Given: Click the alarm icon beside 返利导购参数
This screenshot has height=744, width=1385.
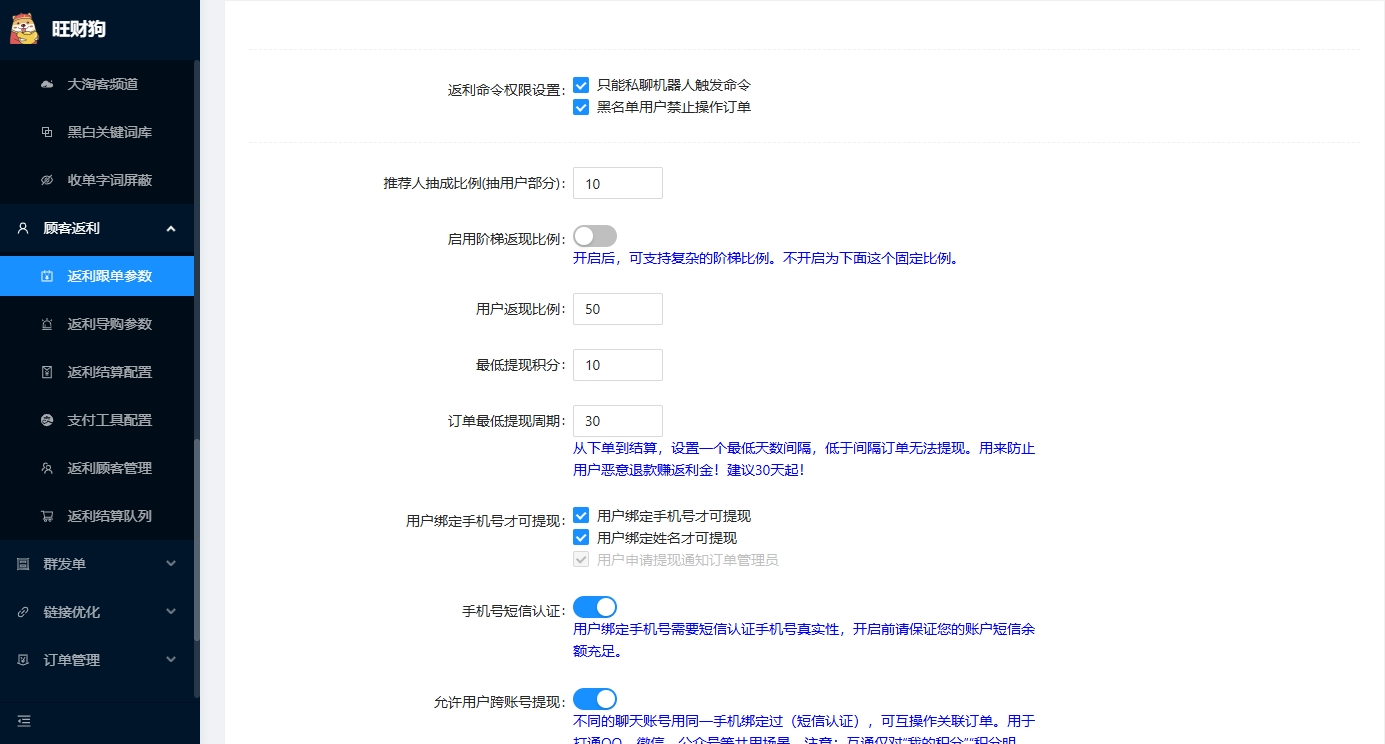Looking at the screenshot, I should point(47,325).
